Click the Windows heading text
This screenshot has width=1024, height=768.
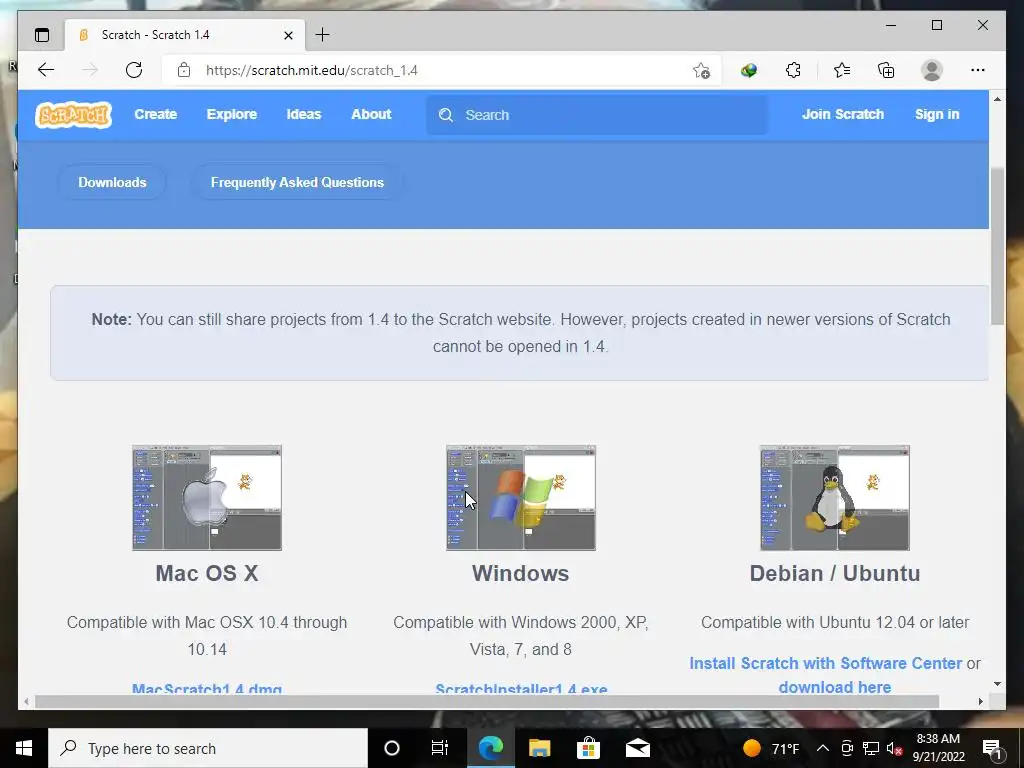click(x=520, y=573)
